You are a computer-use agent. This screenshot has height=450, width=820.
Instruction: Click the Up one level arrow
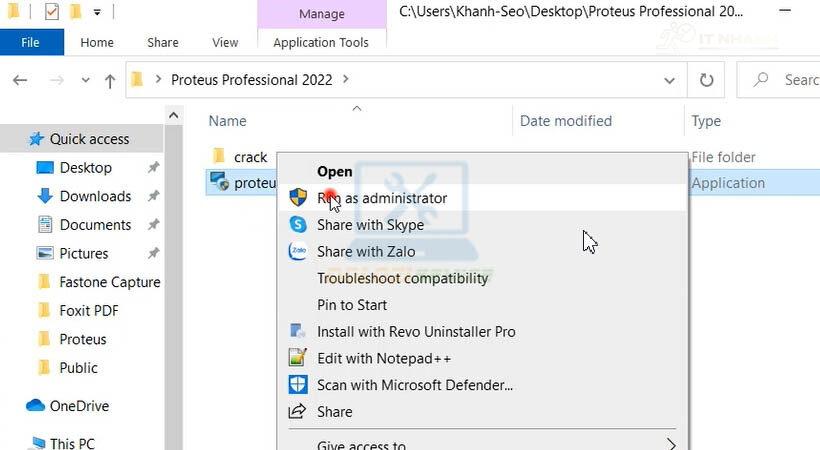tap(109, 81)
